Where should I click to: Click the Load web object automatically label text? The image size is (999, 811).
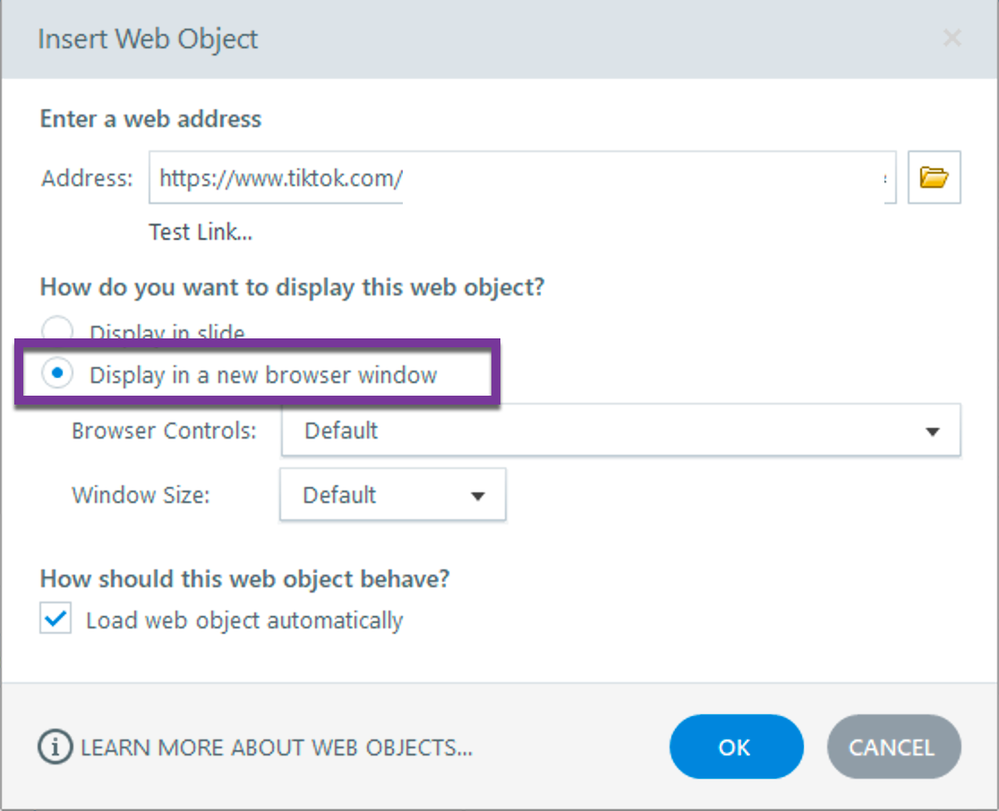pyautogui.click(x=244, y=620)
